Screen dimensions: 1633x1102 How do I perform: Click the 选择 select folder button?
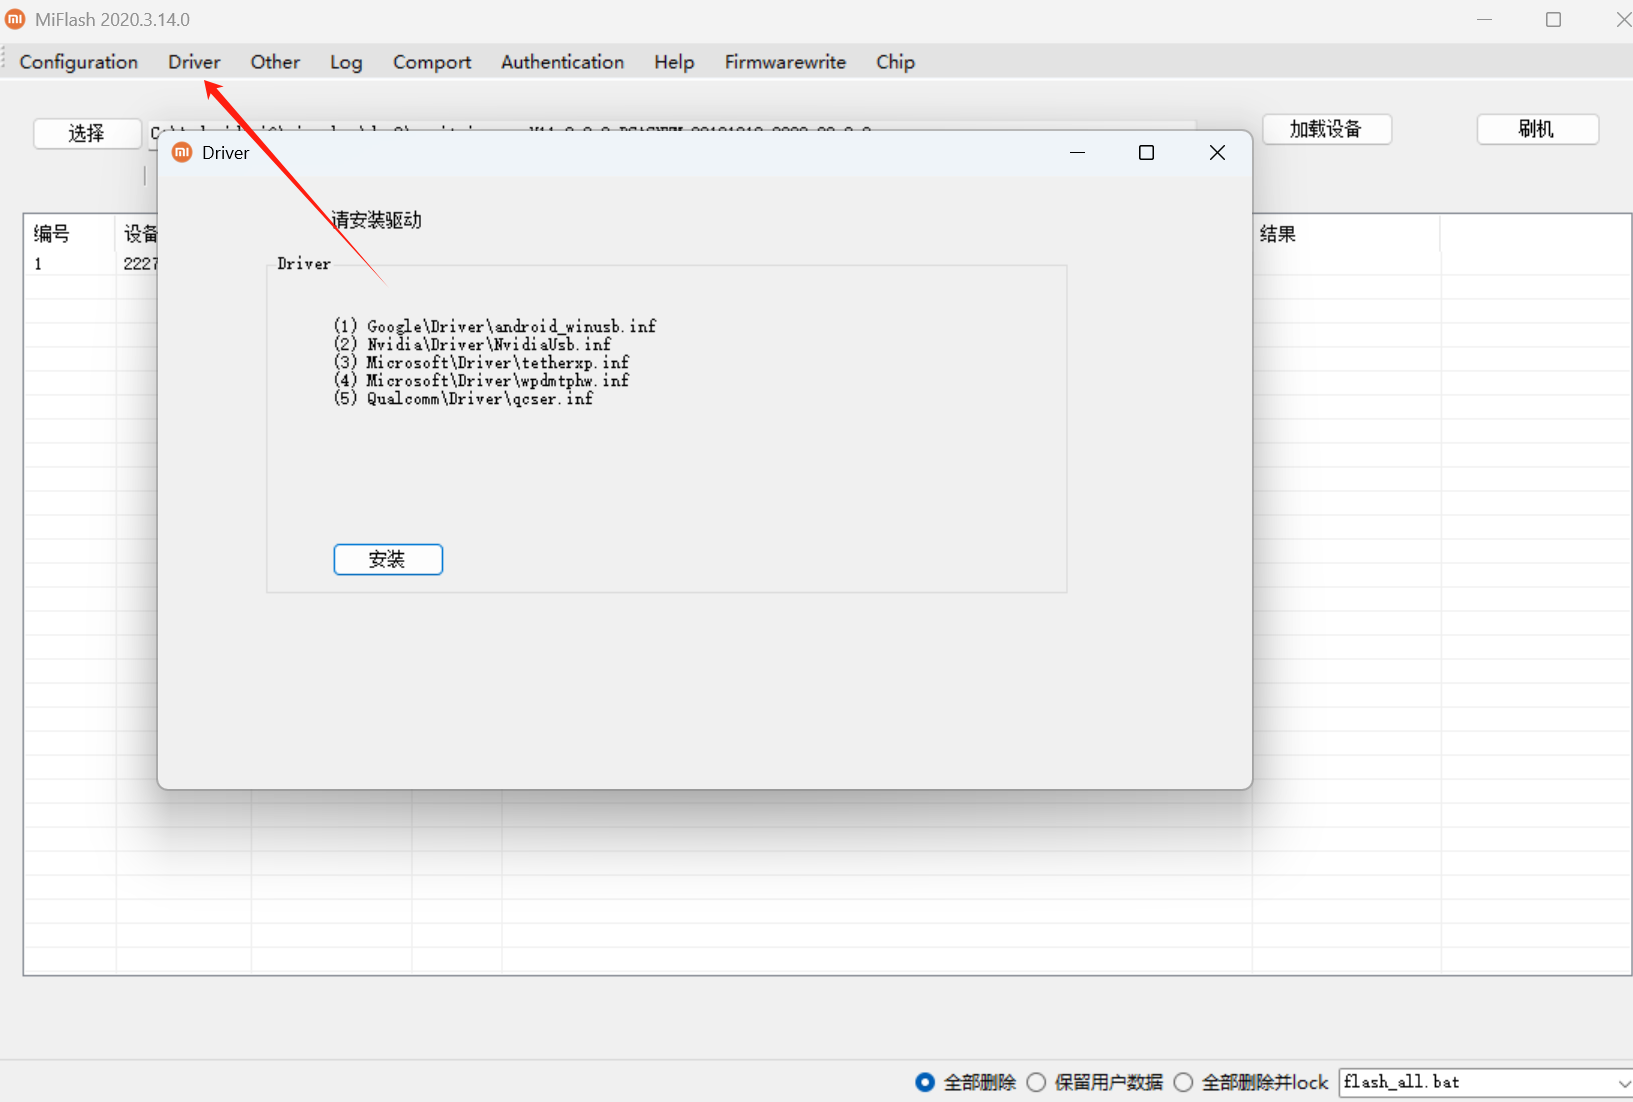tap(87, 133)
